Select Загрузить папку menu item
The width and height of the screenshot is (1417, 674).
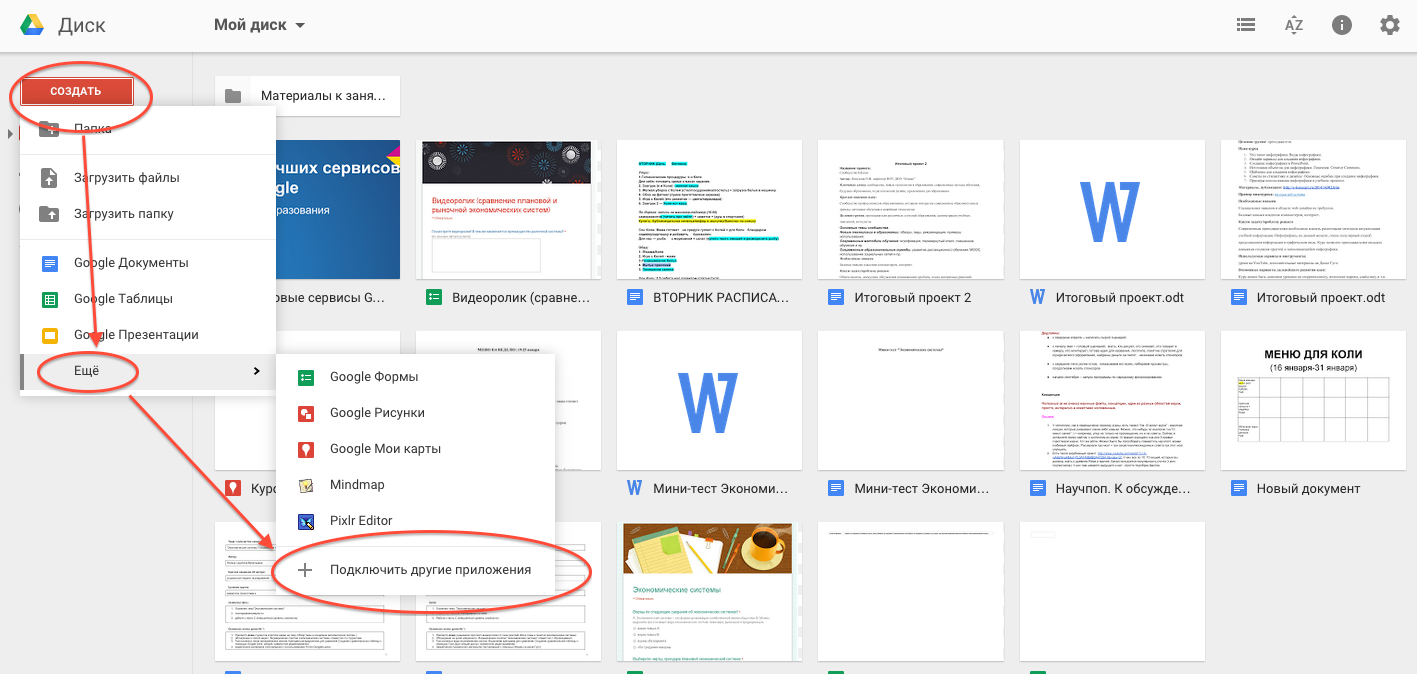(148, 214)
